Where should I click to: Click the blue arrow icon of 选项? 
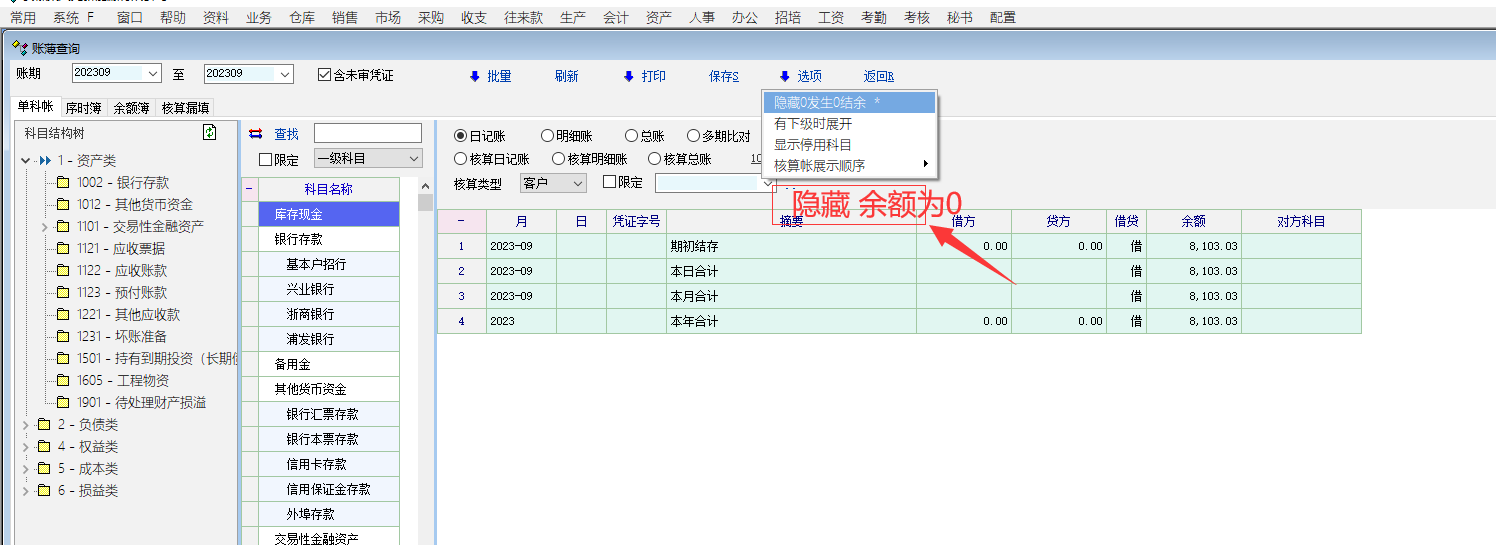784,77
